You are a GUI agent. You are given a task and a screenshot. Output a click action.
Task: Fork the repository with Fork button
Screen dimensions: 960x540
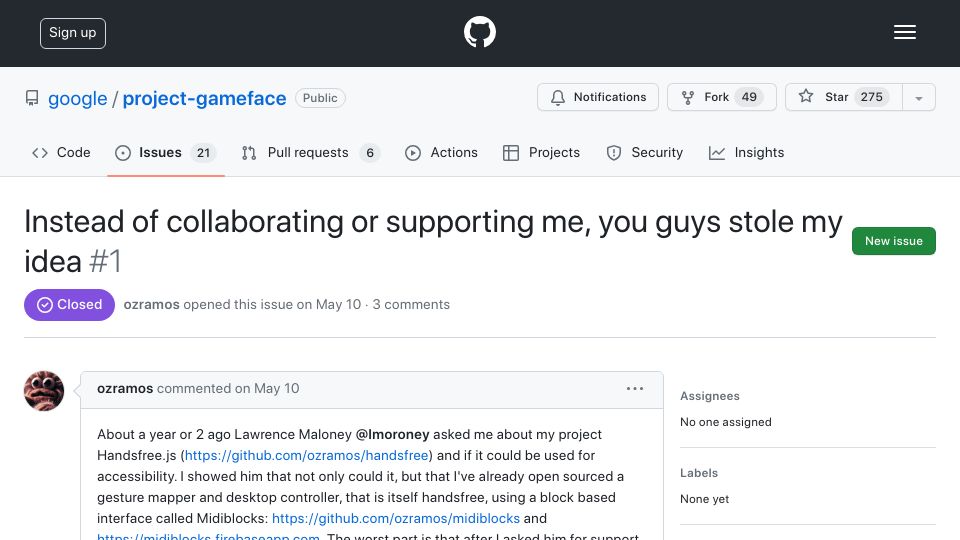[721, 97]
